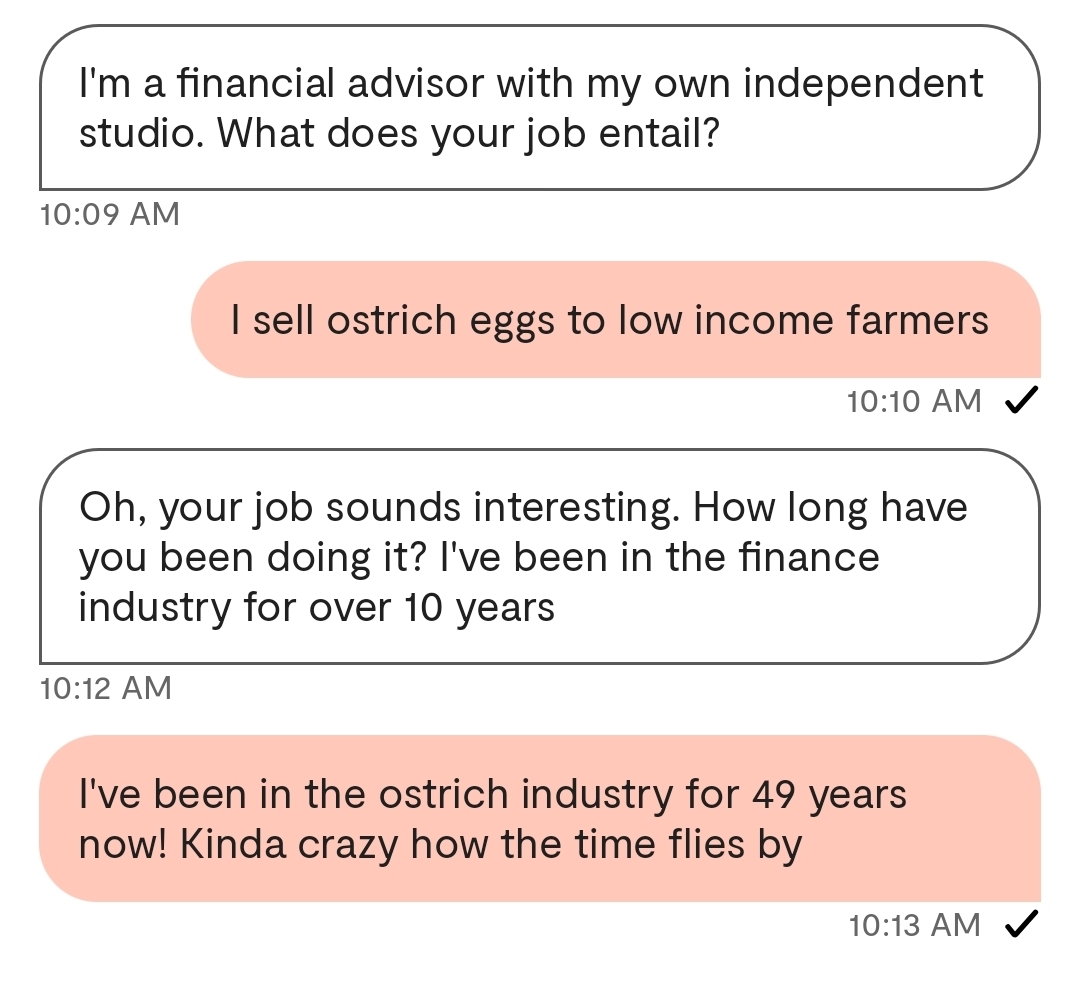The image size is (1080, 991).
Task: Click the word "finance" in third message
Action: tap(810, 557)
